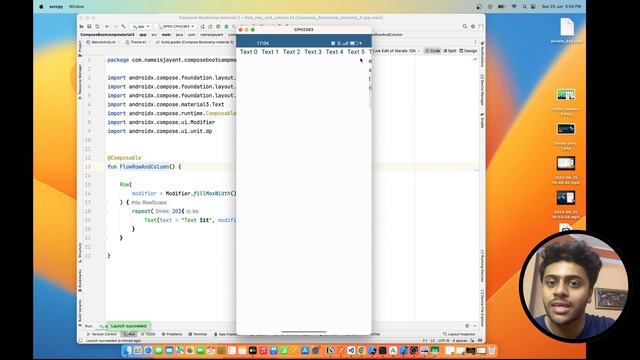Click the FlowRowAndColumn function name in code

pyautogui.click(x=144, y=167)
